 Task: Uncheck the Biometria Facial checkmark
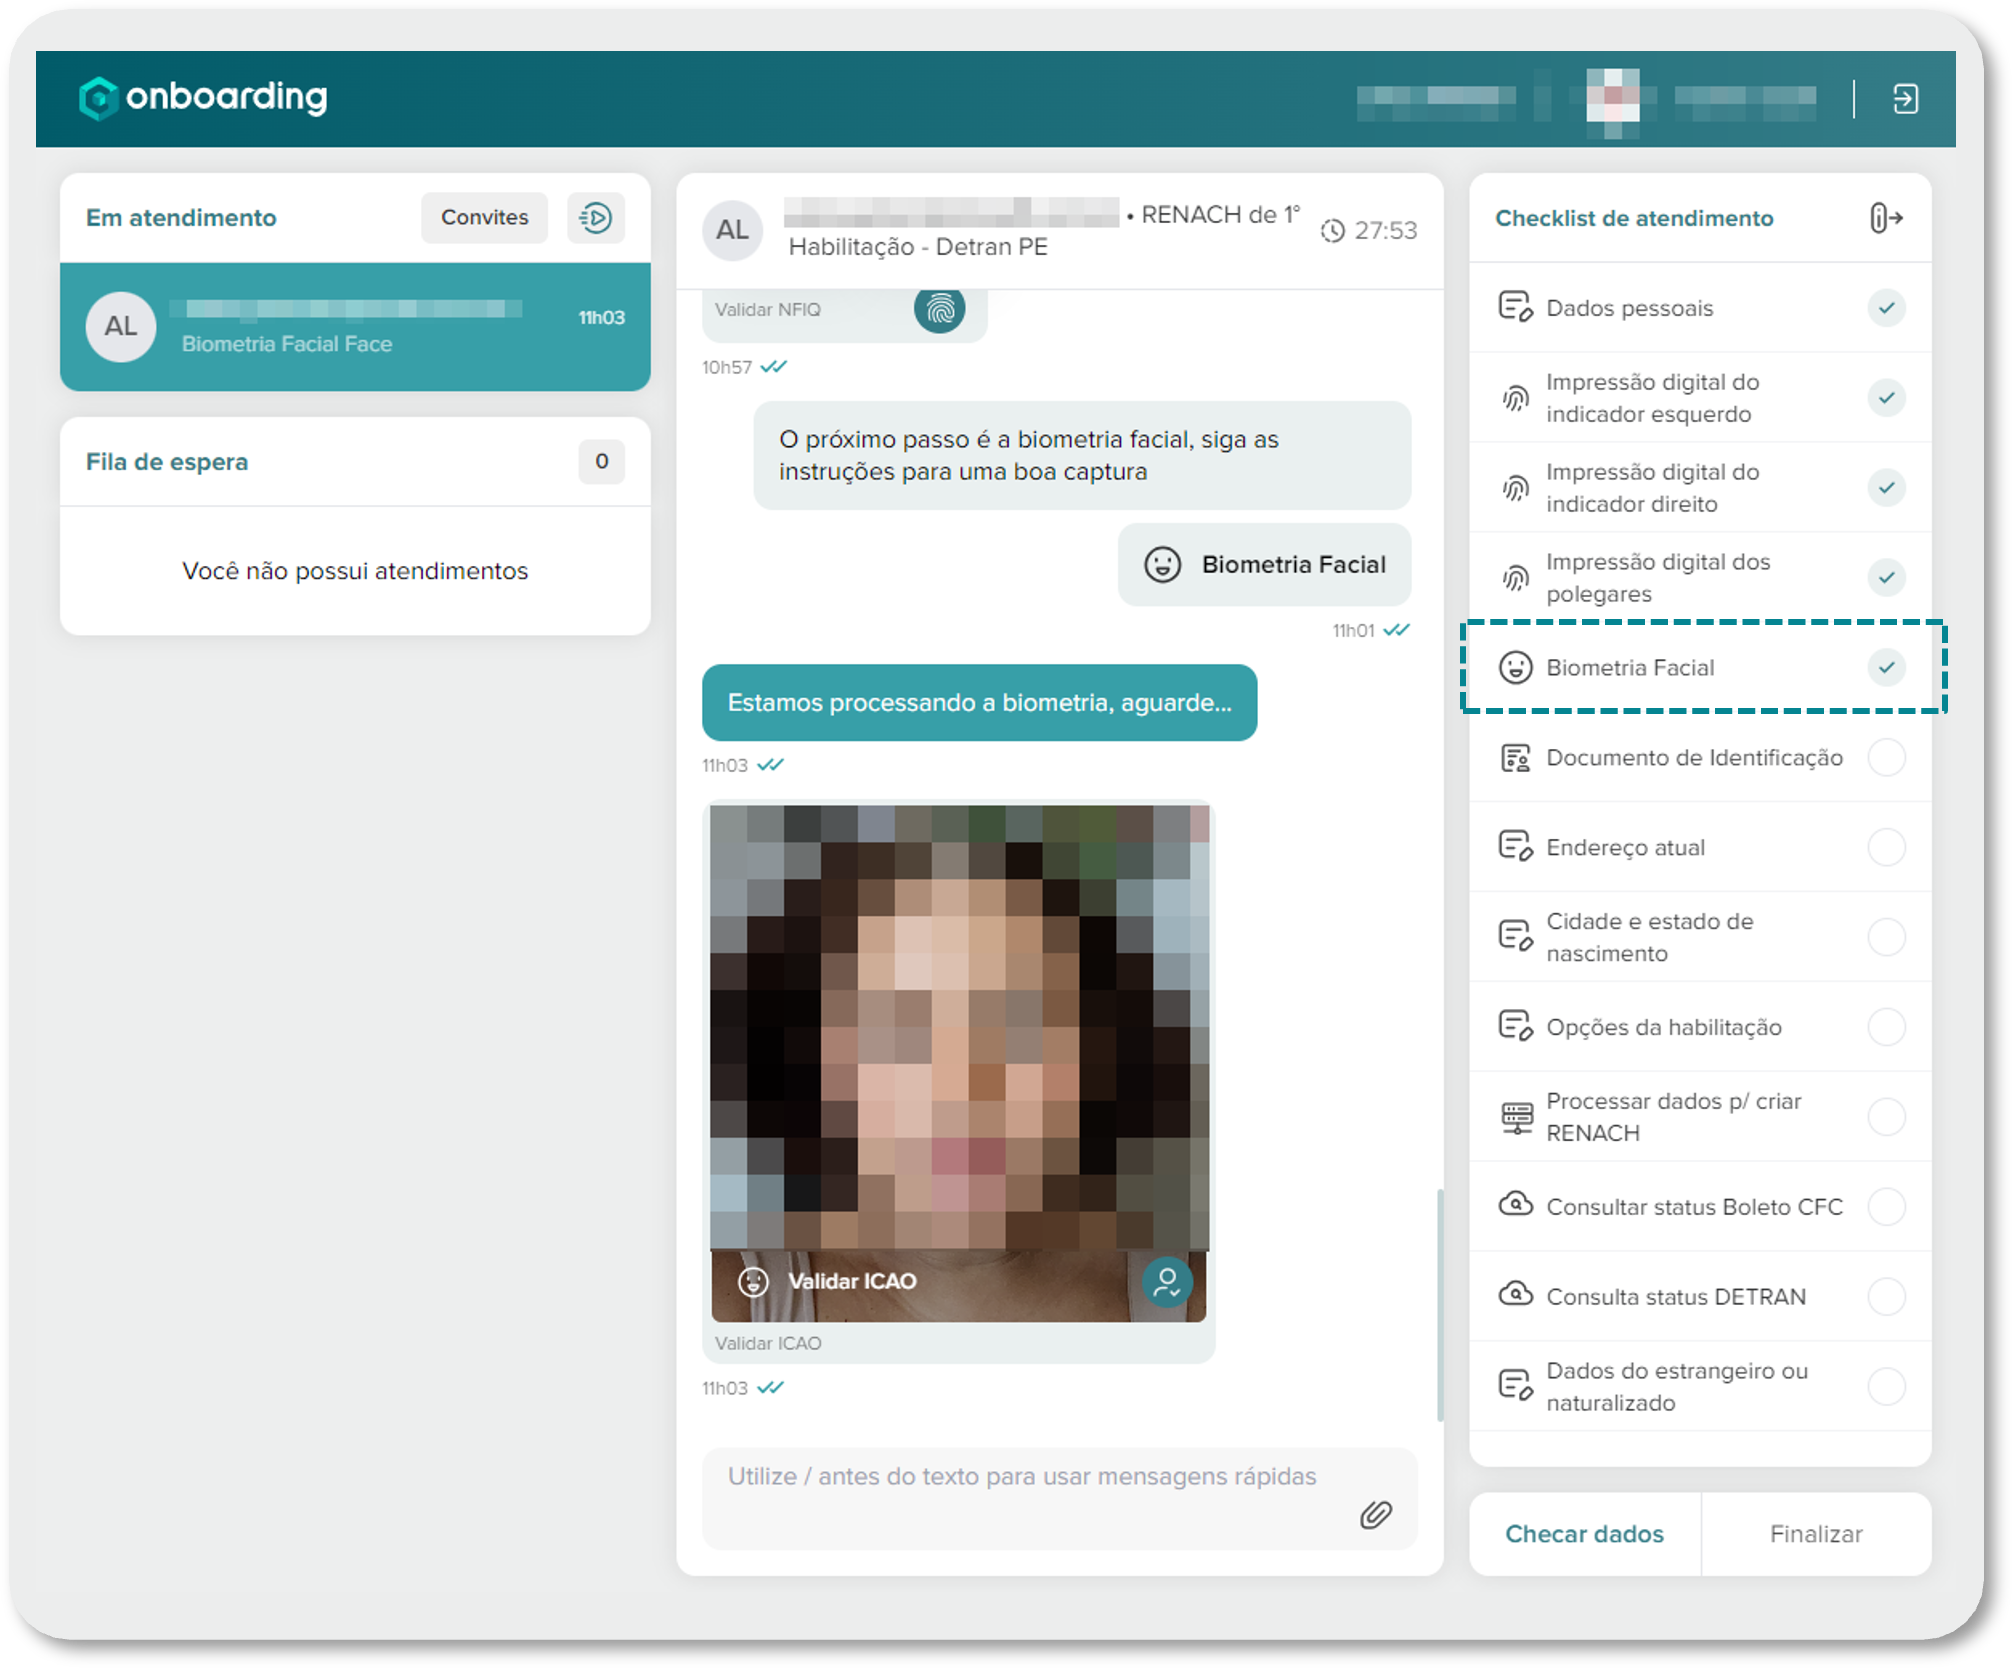(x=1886, y=668)
